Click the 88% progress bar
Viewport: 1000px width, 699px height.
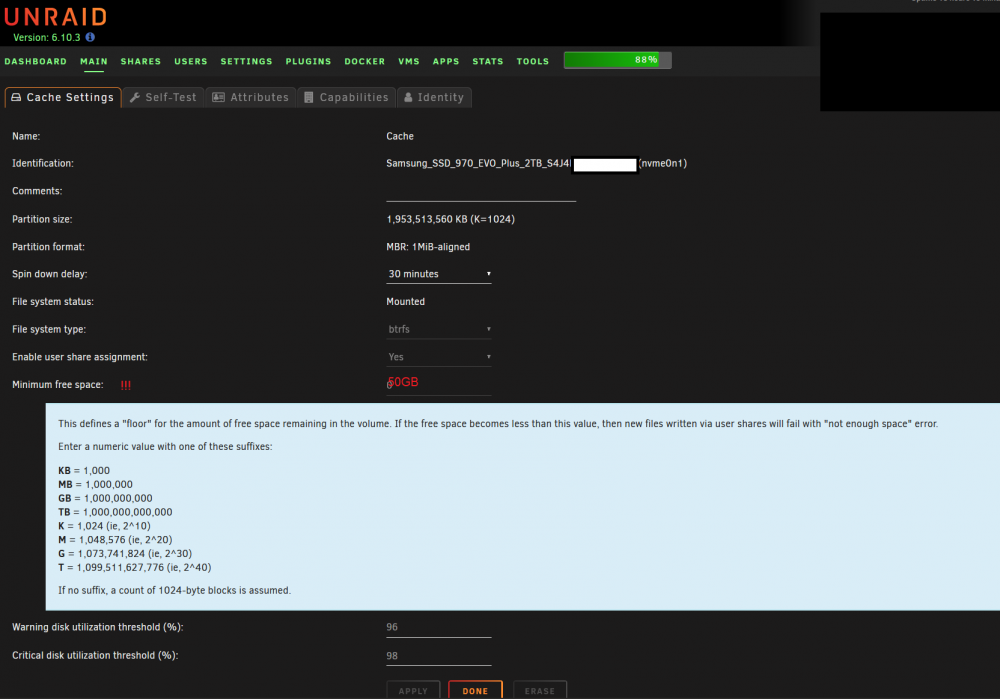(617, 60)
